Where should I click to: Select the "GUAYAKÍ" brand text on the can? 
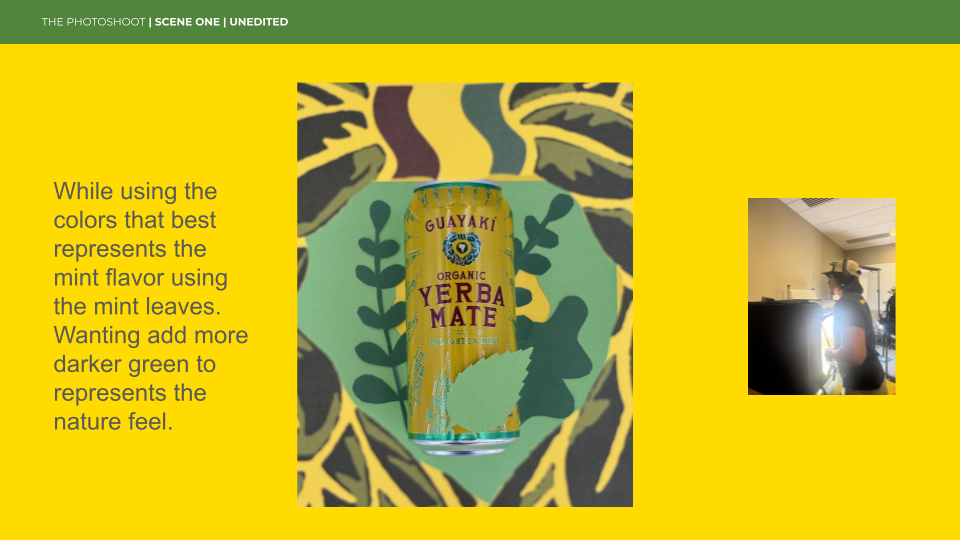(x=460, y=223)
